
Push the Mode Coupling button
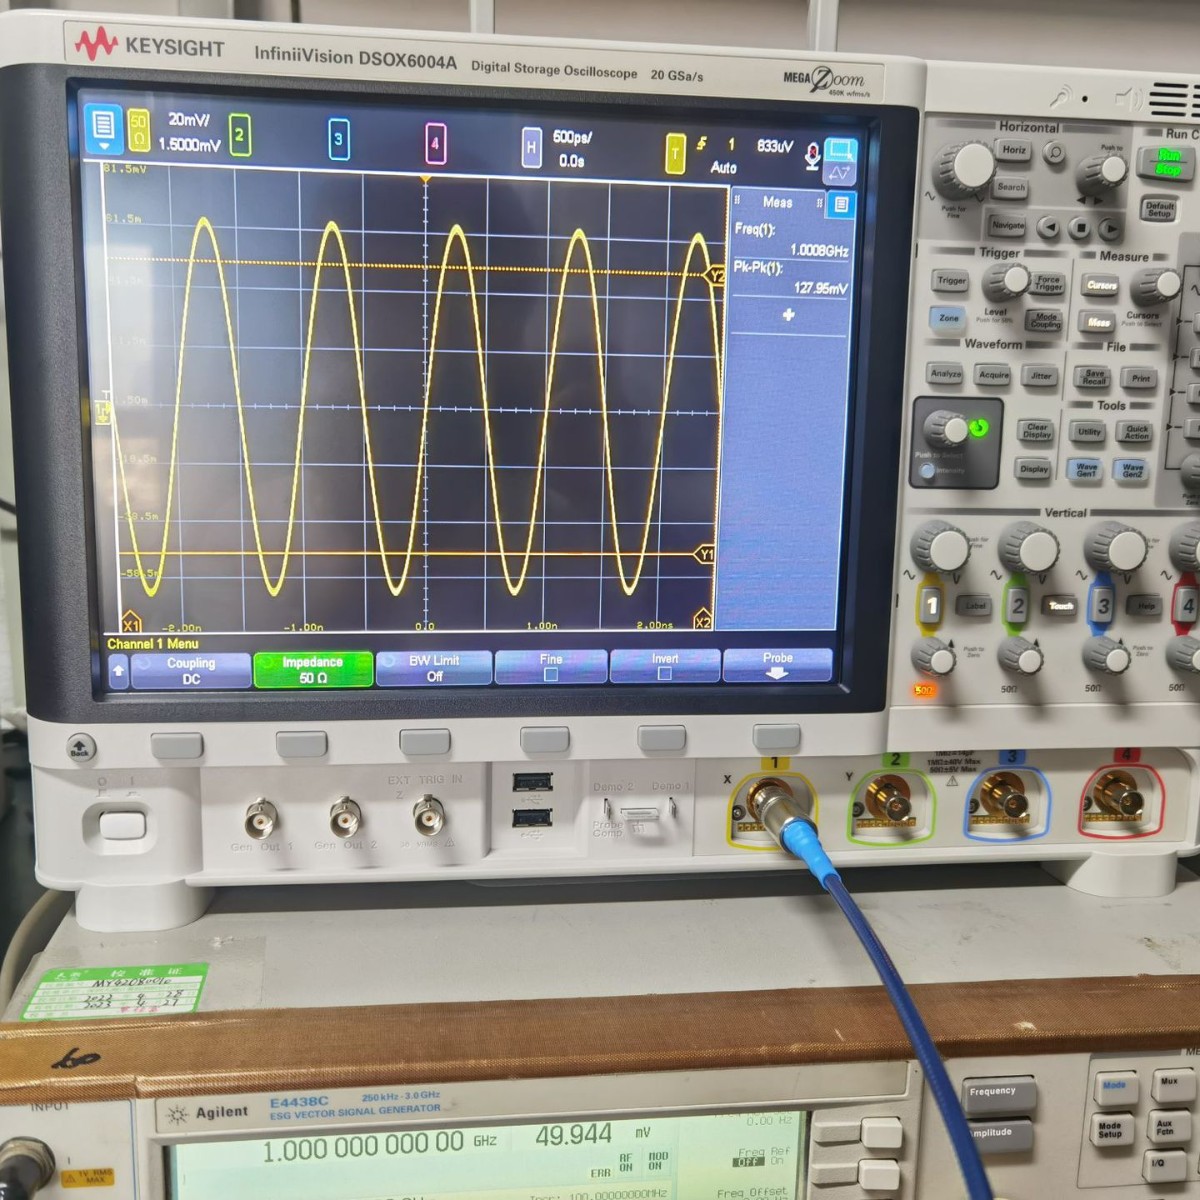pyautogui.click(x=1045, y=320)
